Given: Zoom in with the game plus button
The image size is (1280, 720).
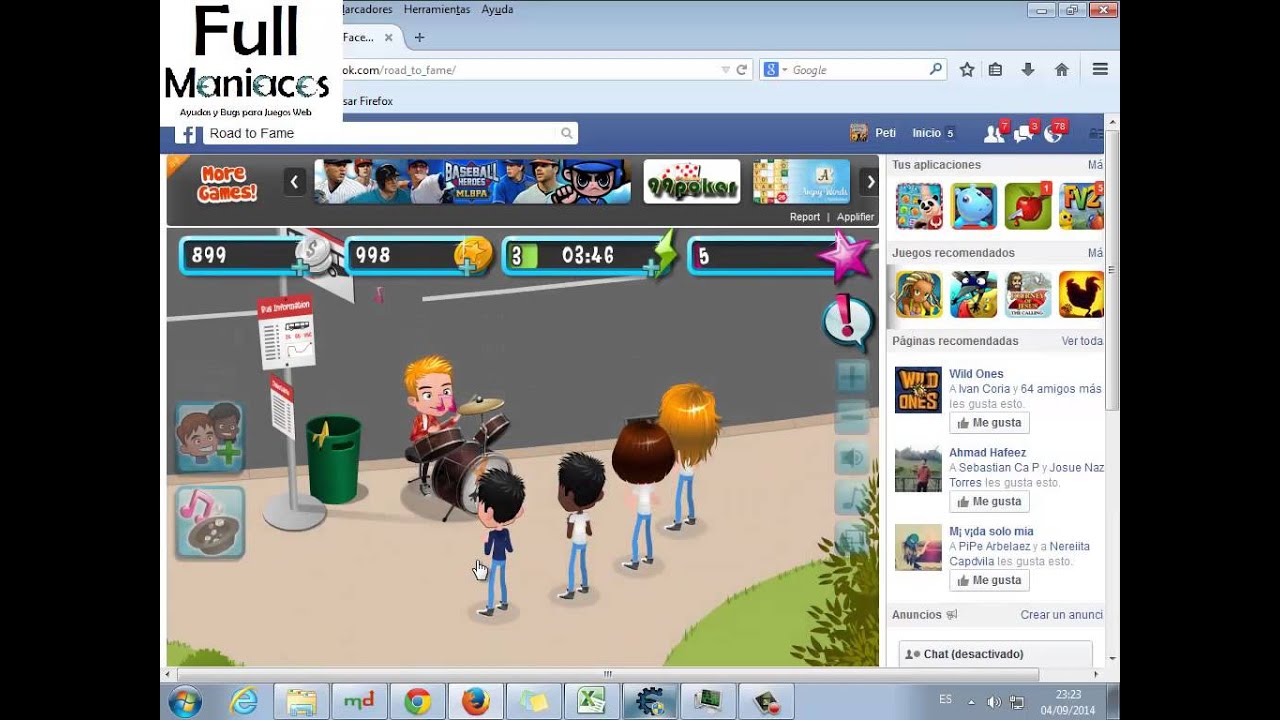Looking at the screenshot, I should (x=852, y=377).
